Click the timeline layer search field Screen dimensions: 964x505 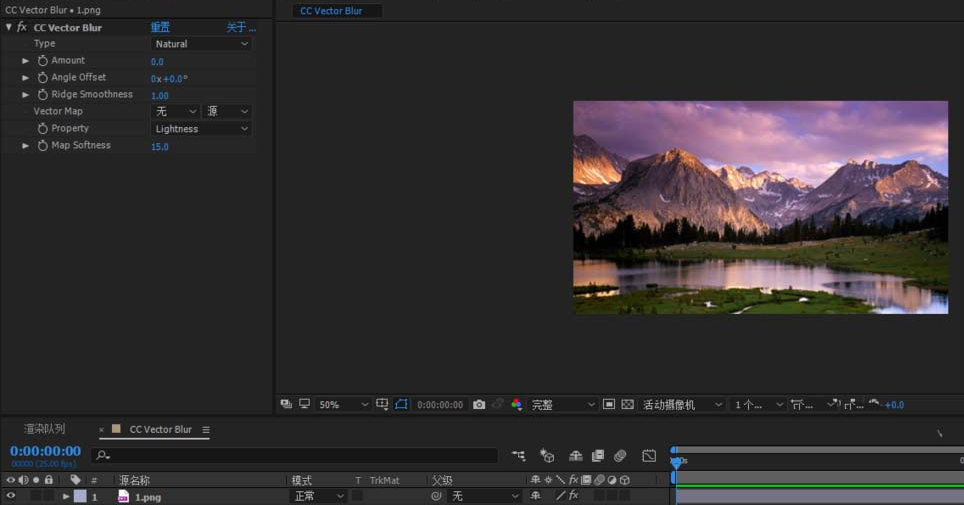coord(295,455)
